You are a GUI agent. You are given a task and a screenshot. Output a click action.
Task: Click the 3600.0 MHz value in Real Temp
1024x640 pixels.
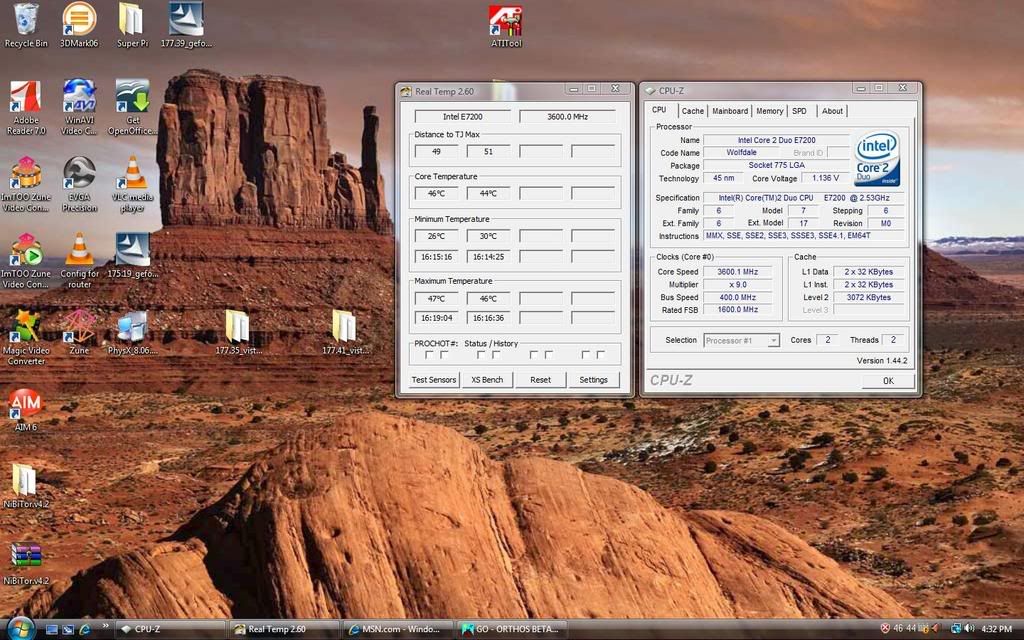pos(567,116)
